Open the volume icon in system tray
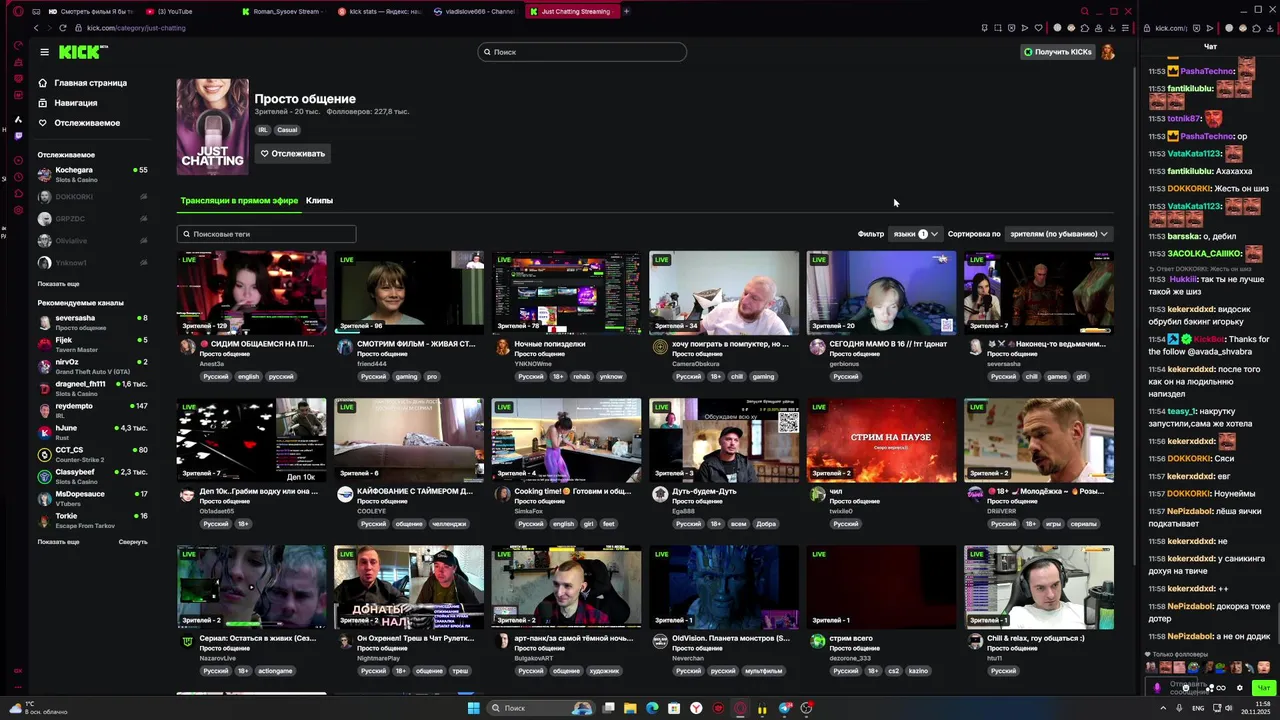The height and width of the screenshot is (720, 1280). point(1231,708)
